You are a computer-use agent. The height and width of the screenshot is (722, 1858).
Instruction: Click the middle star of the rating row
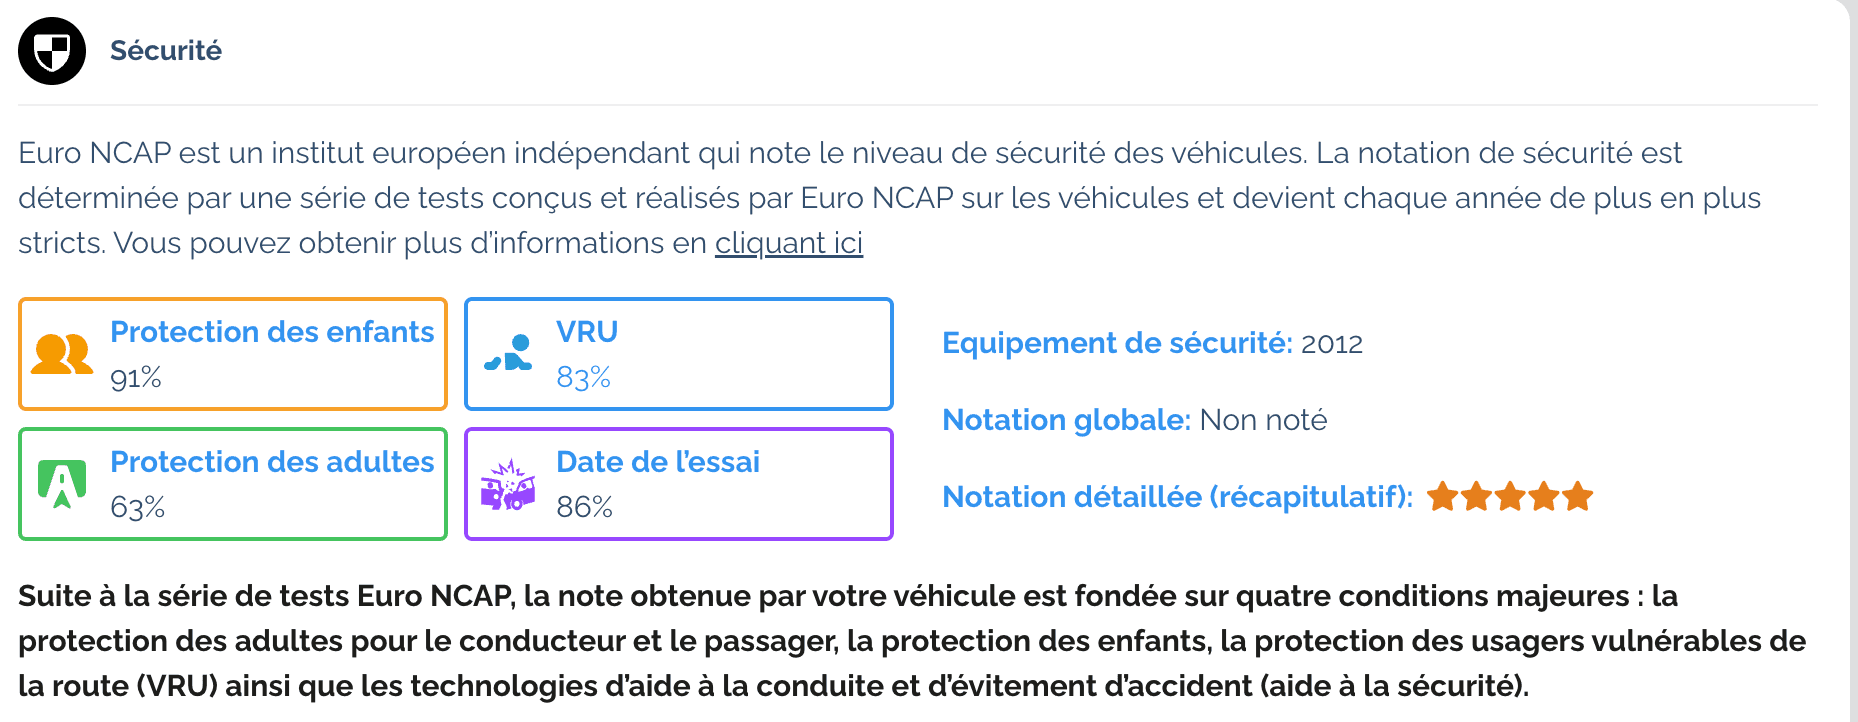click(x=1511, y=495)
